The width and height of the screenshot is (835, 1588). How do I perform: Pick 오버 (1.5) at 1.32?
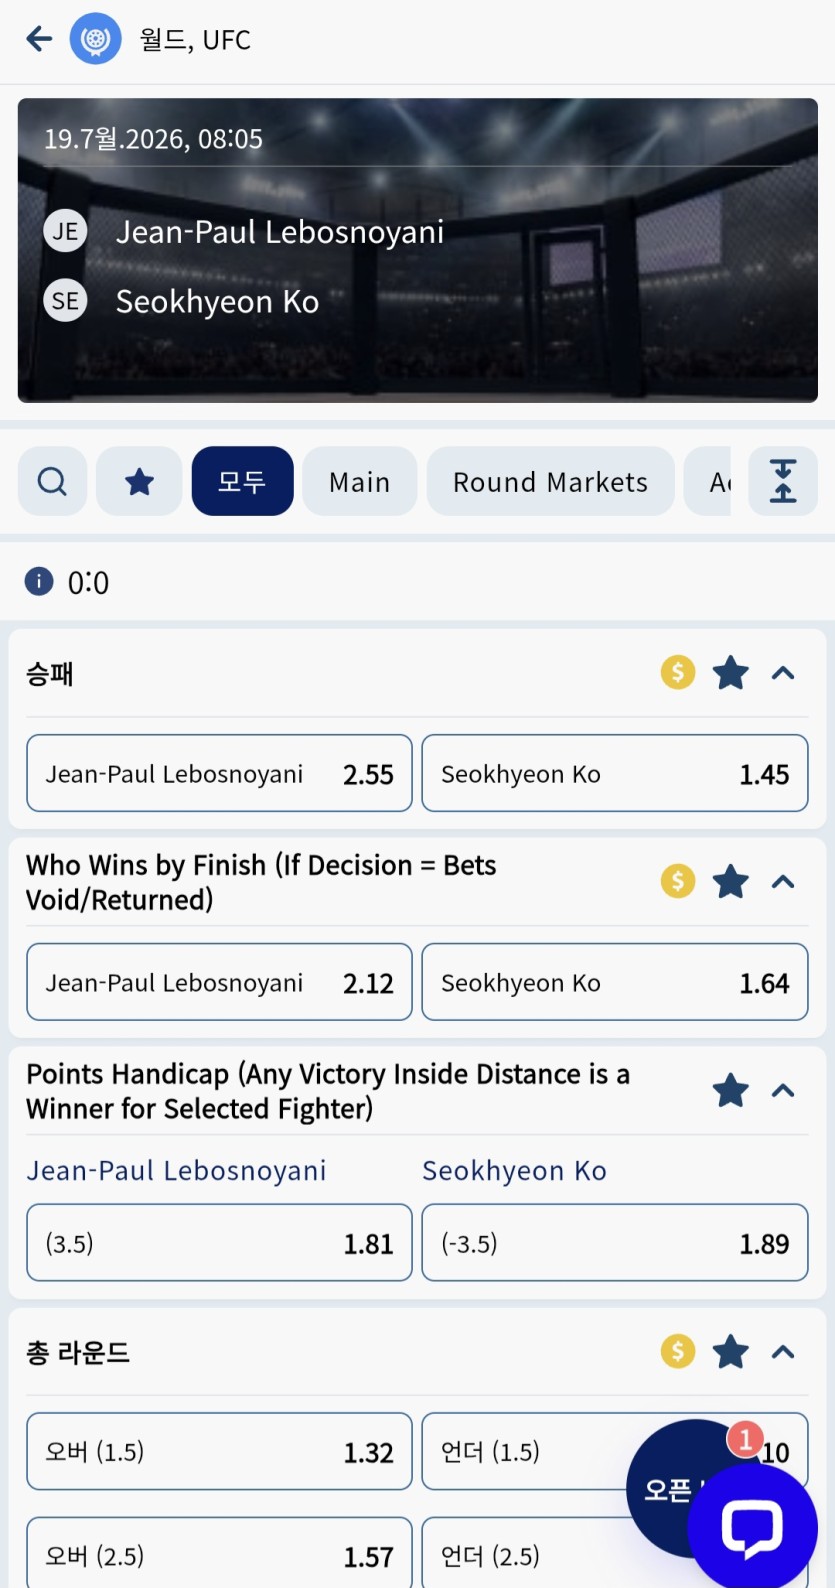[219, 1451]
